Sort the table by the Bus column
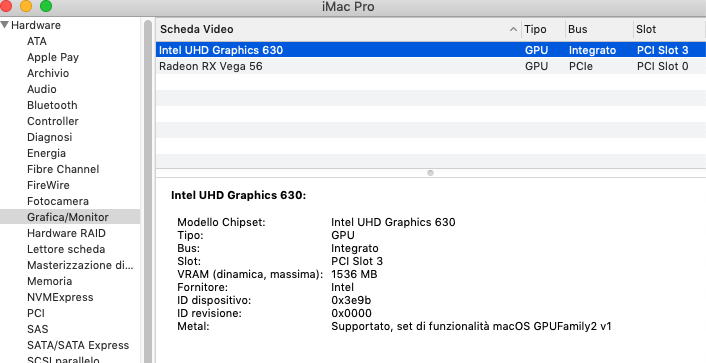The height and width of the screenshot is (363, 706). [599, 29]
